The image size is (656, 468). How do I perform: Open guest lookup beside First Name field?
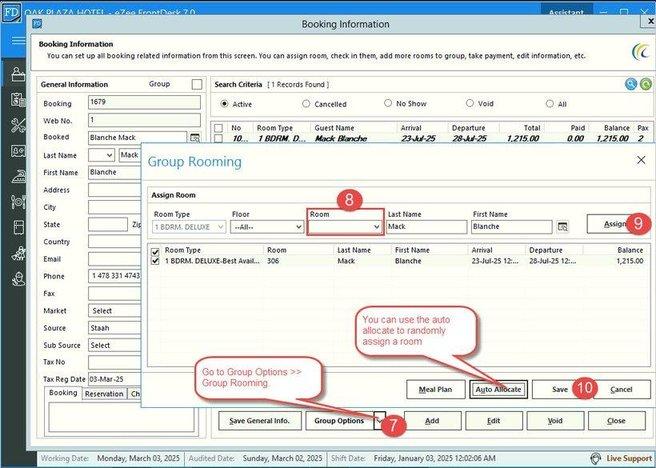coord(563,227)
